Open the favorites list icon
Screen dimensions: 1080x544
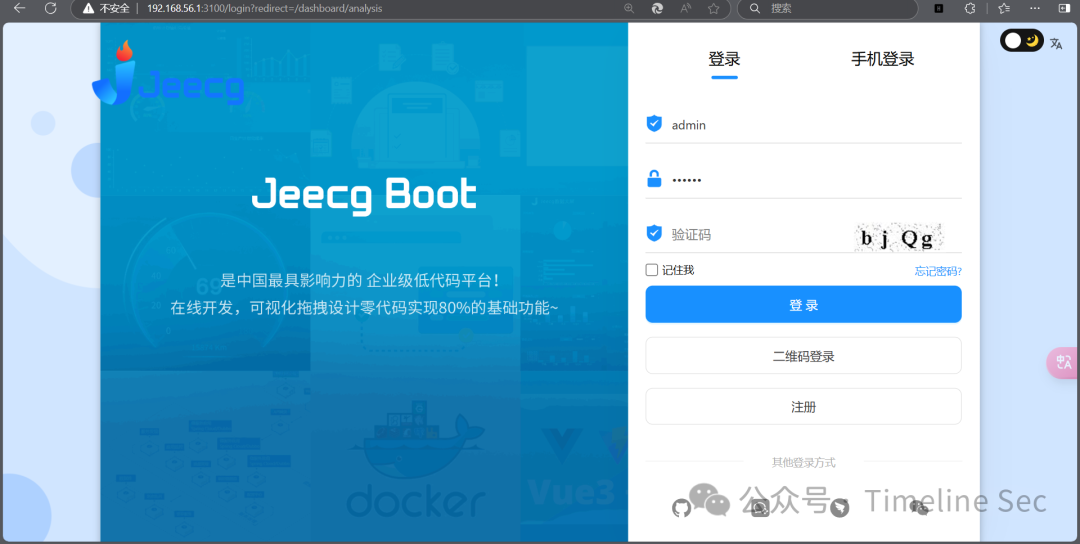tap(1004, 8)
